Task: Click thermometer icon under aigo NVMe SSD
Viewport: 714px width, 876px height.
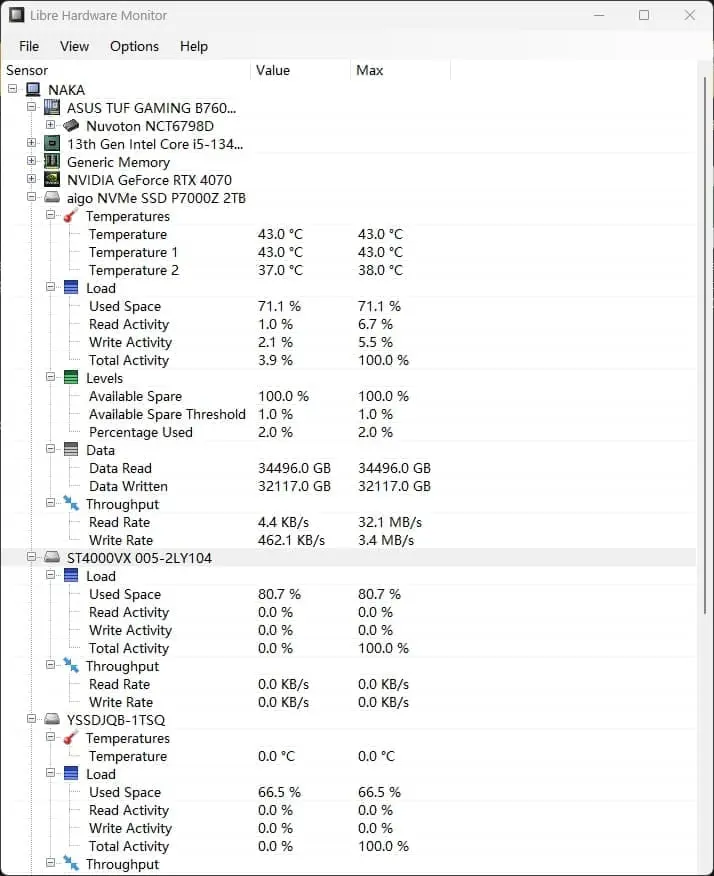Action: coord(71,215)
